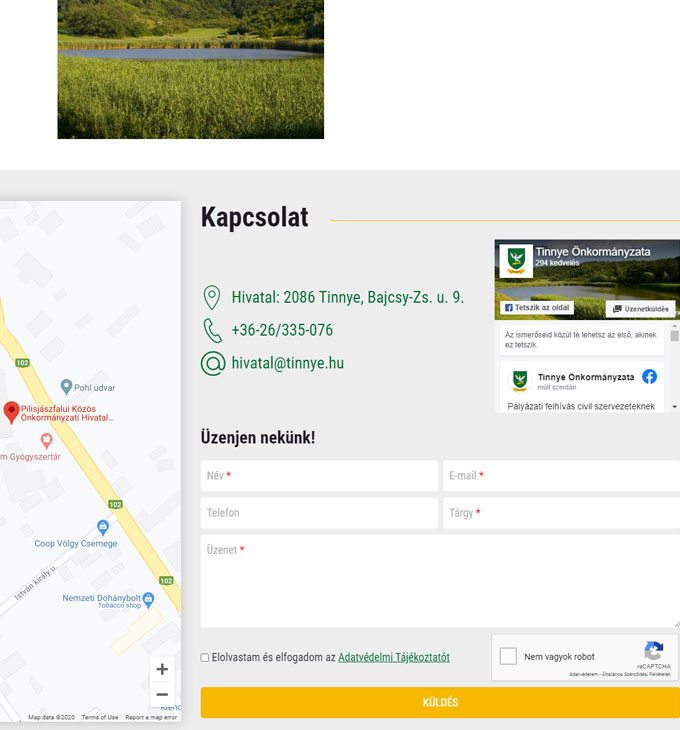Click the red Pilisjászfalui Hivatal map pin
This screenshot has width=680, height=730.
tap(11, 412)
